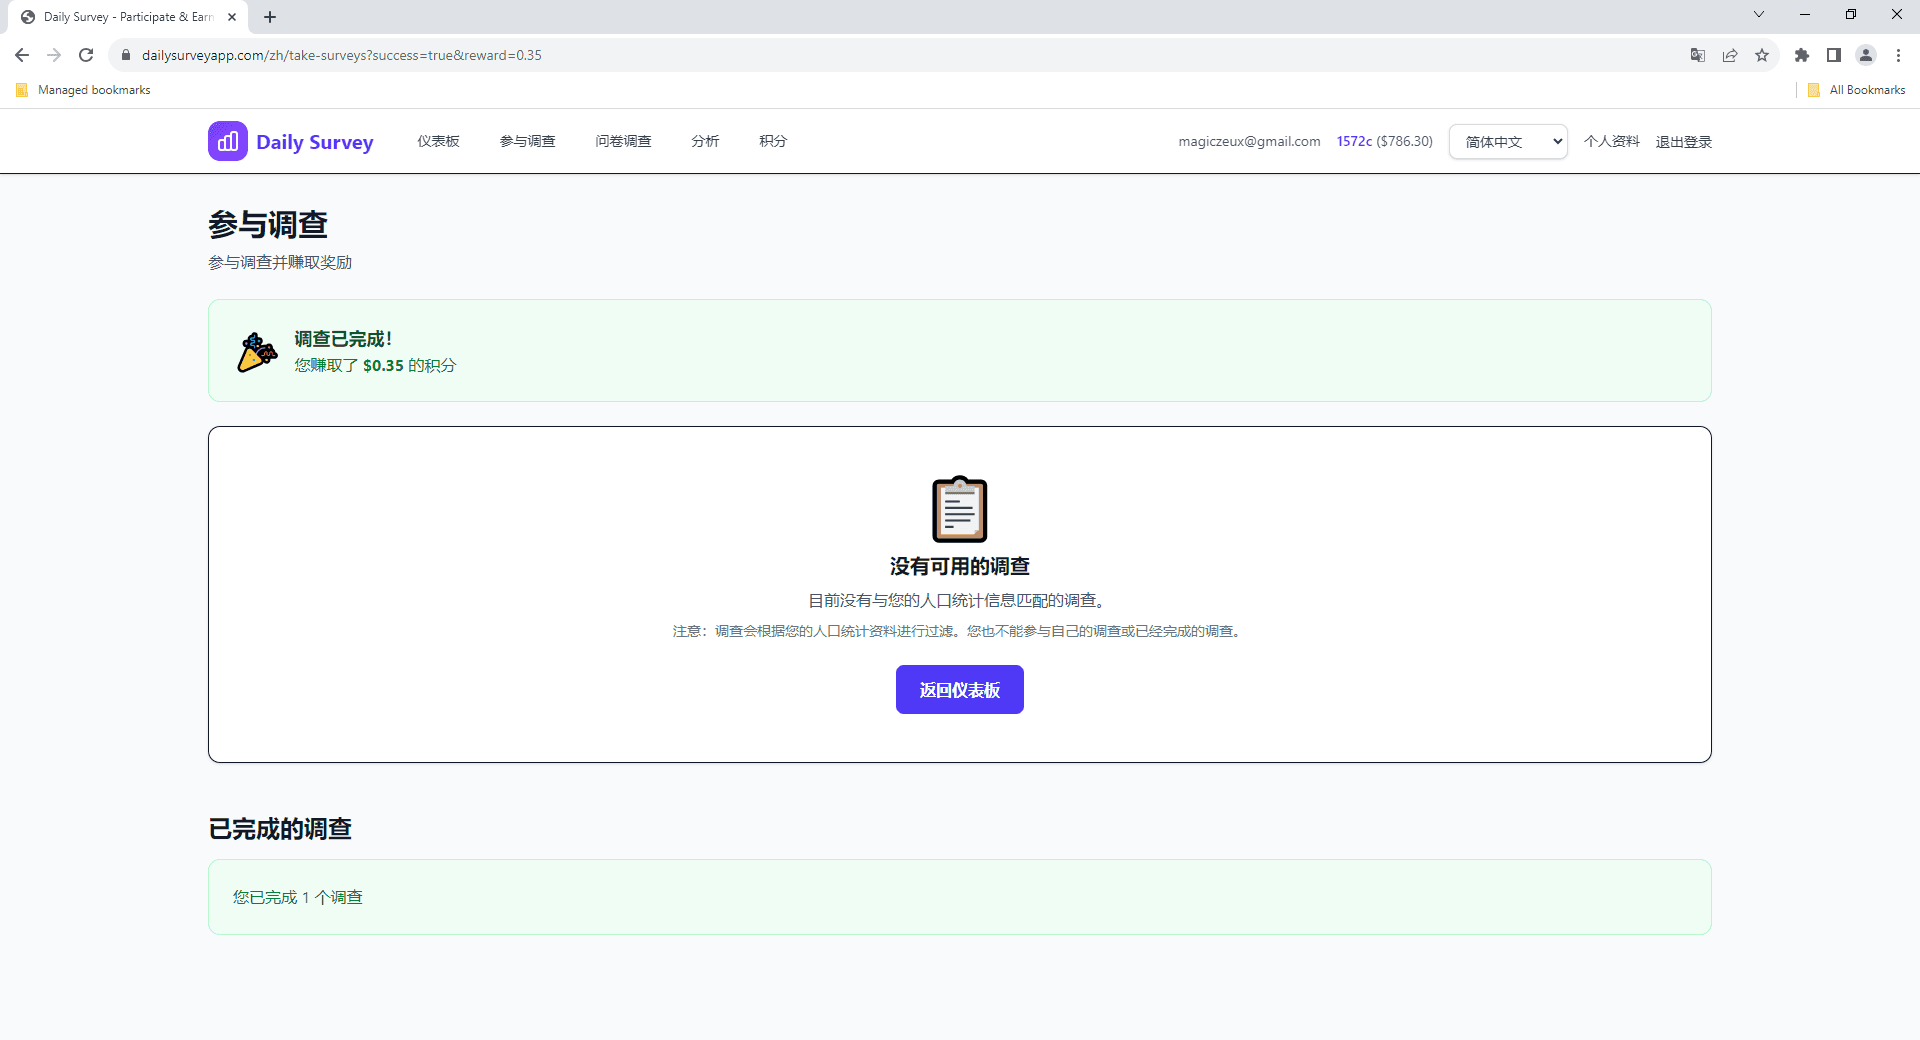Open the Chrome profile avatar icon
Screen dimensions: 1920x1040
point(1866,55)
